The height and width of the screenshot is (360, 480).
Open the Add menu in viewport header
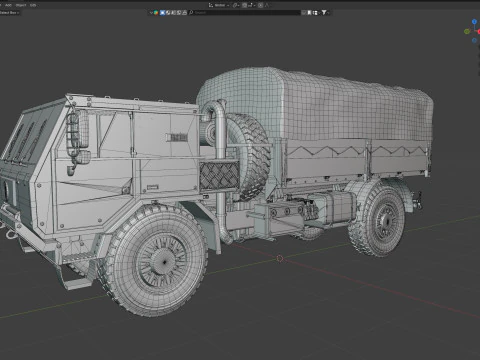[x=8, y=5]
